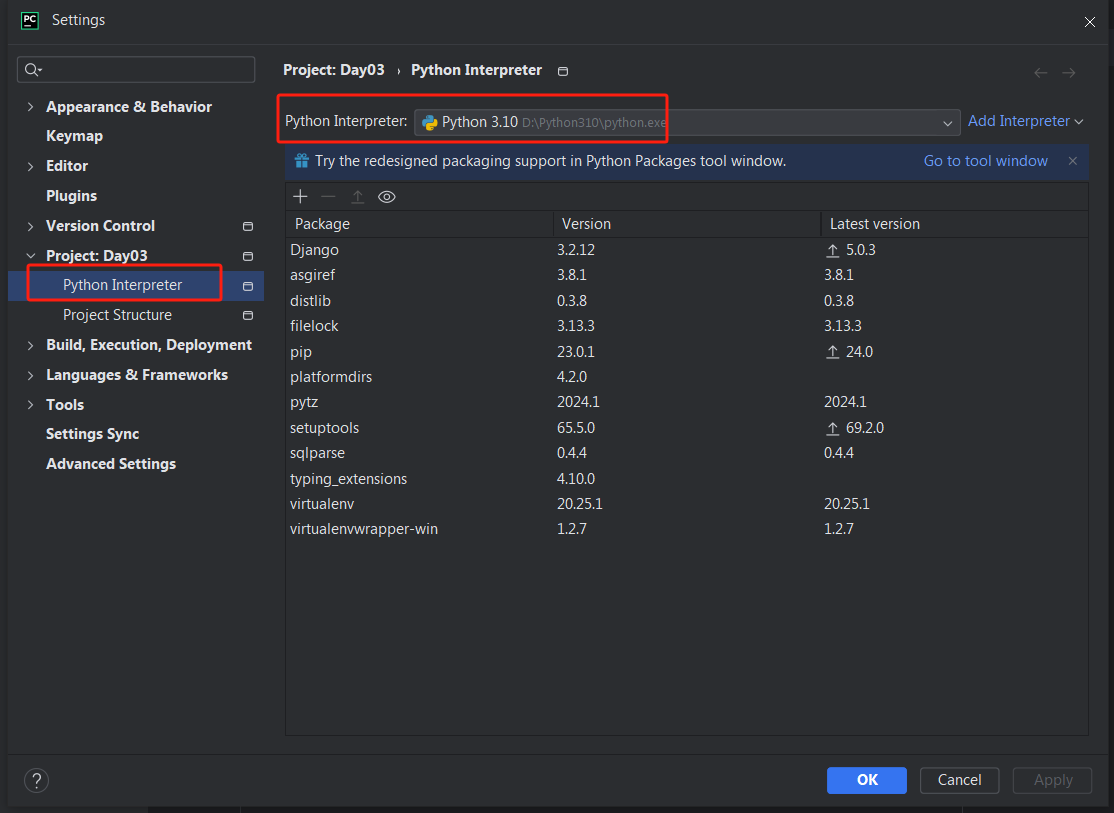Click the gift icon in banner
Image resolution: width=1114 pixels, height=813 pixels.
click(302, 161)
